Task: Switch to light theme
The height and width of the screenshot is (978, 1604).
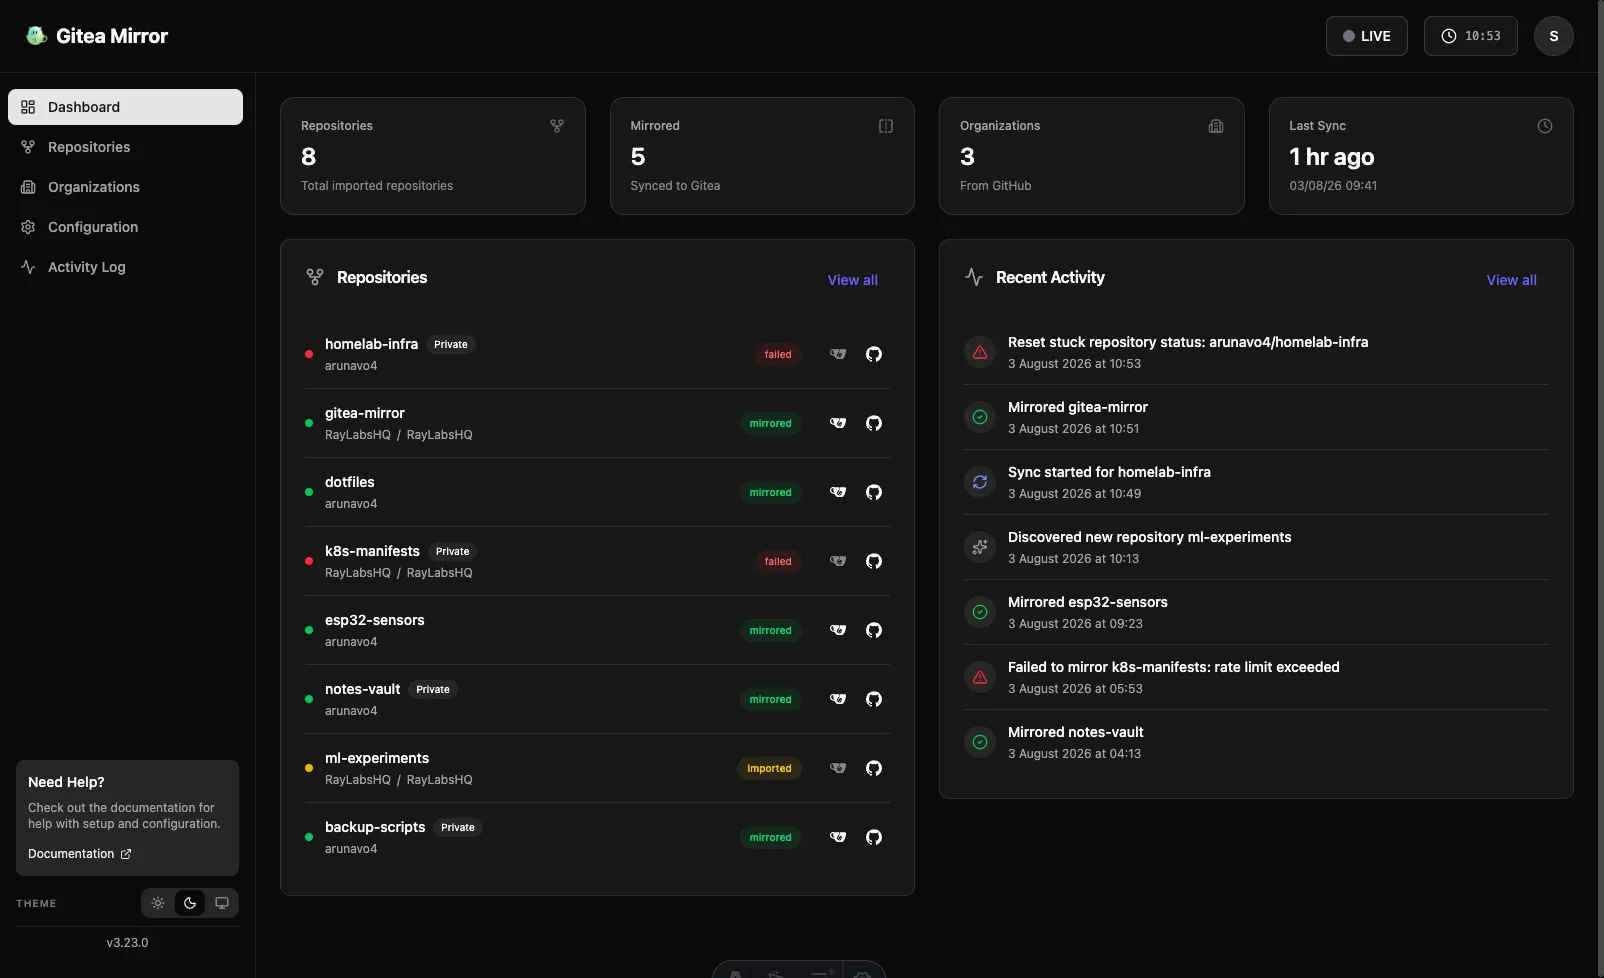Action: click(158, 903)
